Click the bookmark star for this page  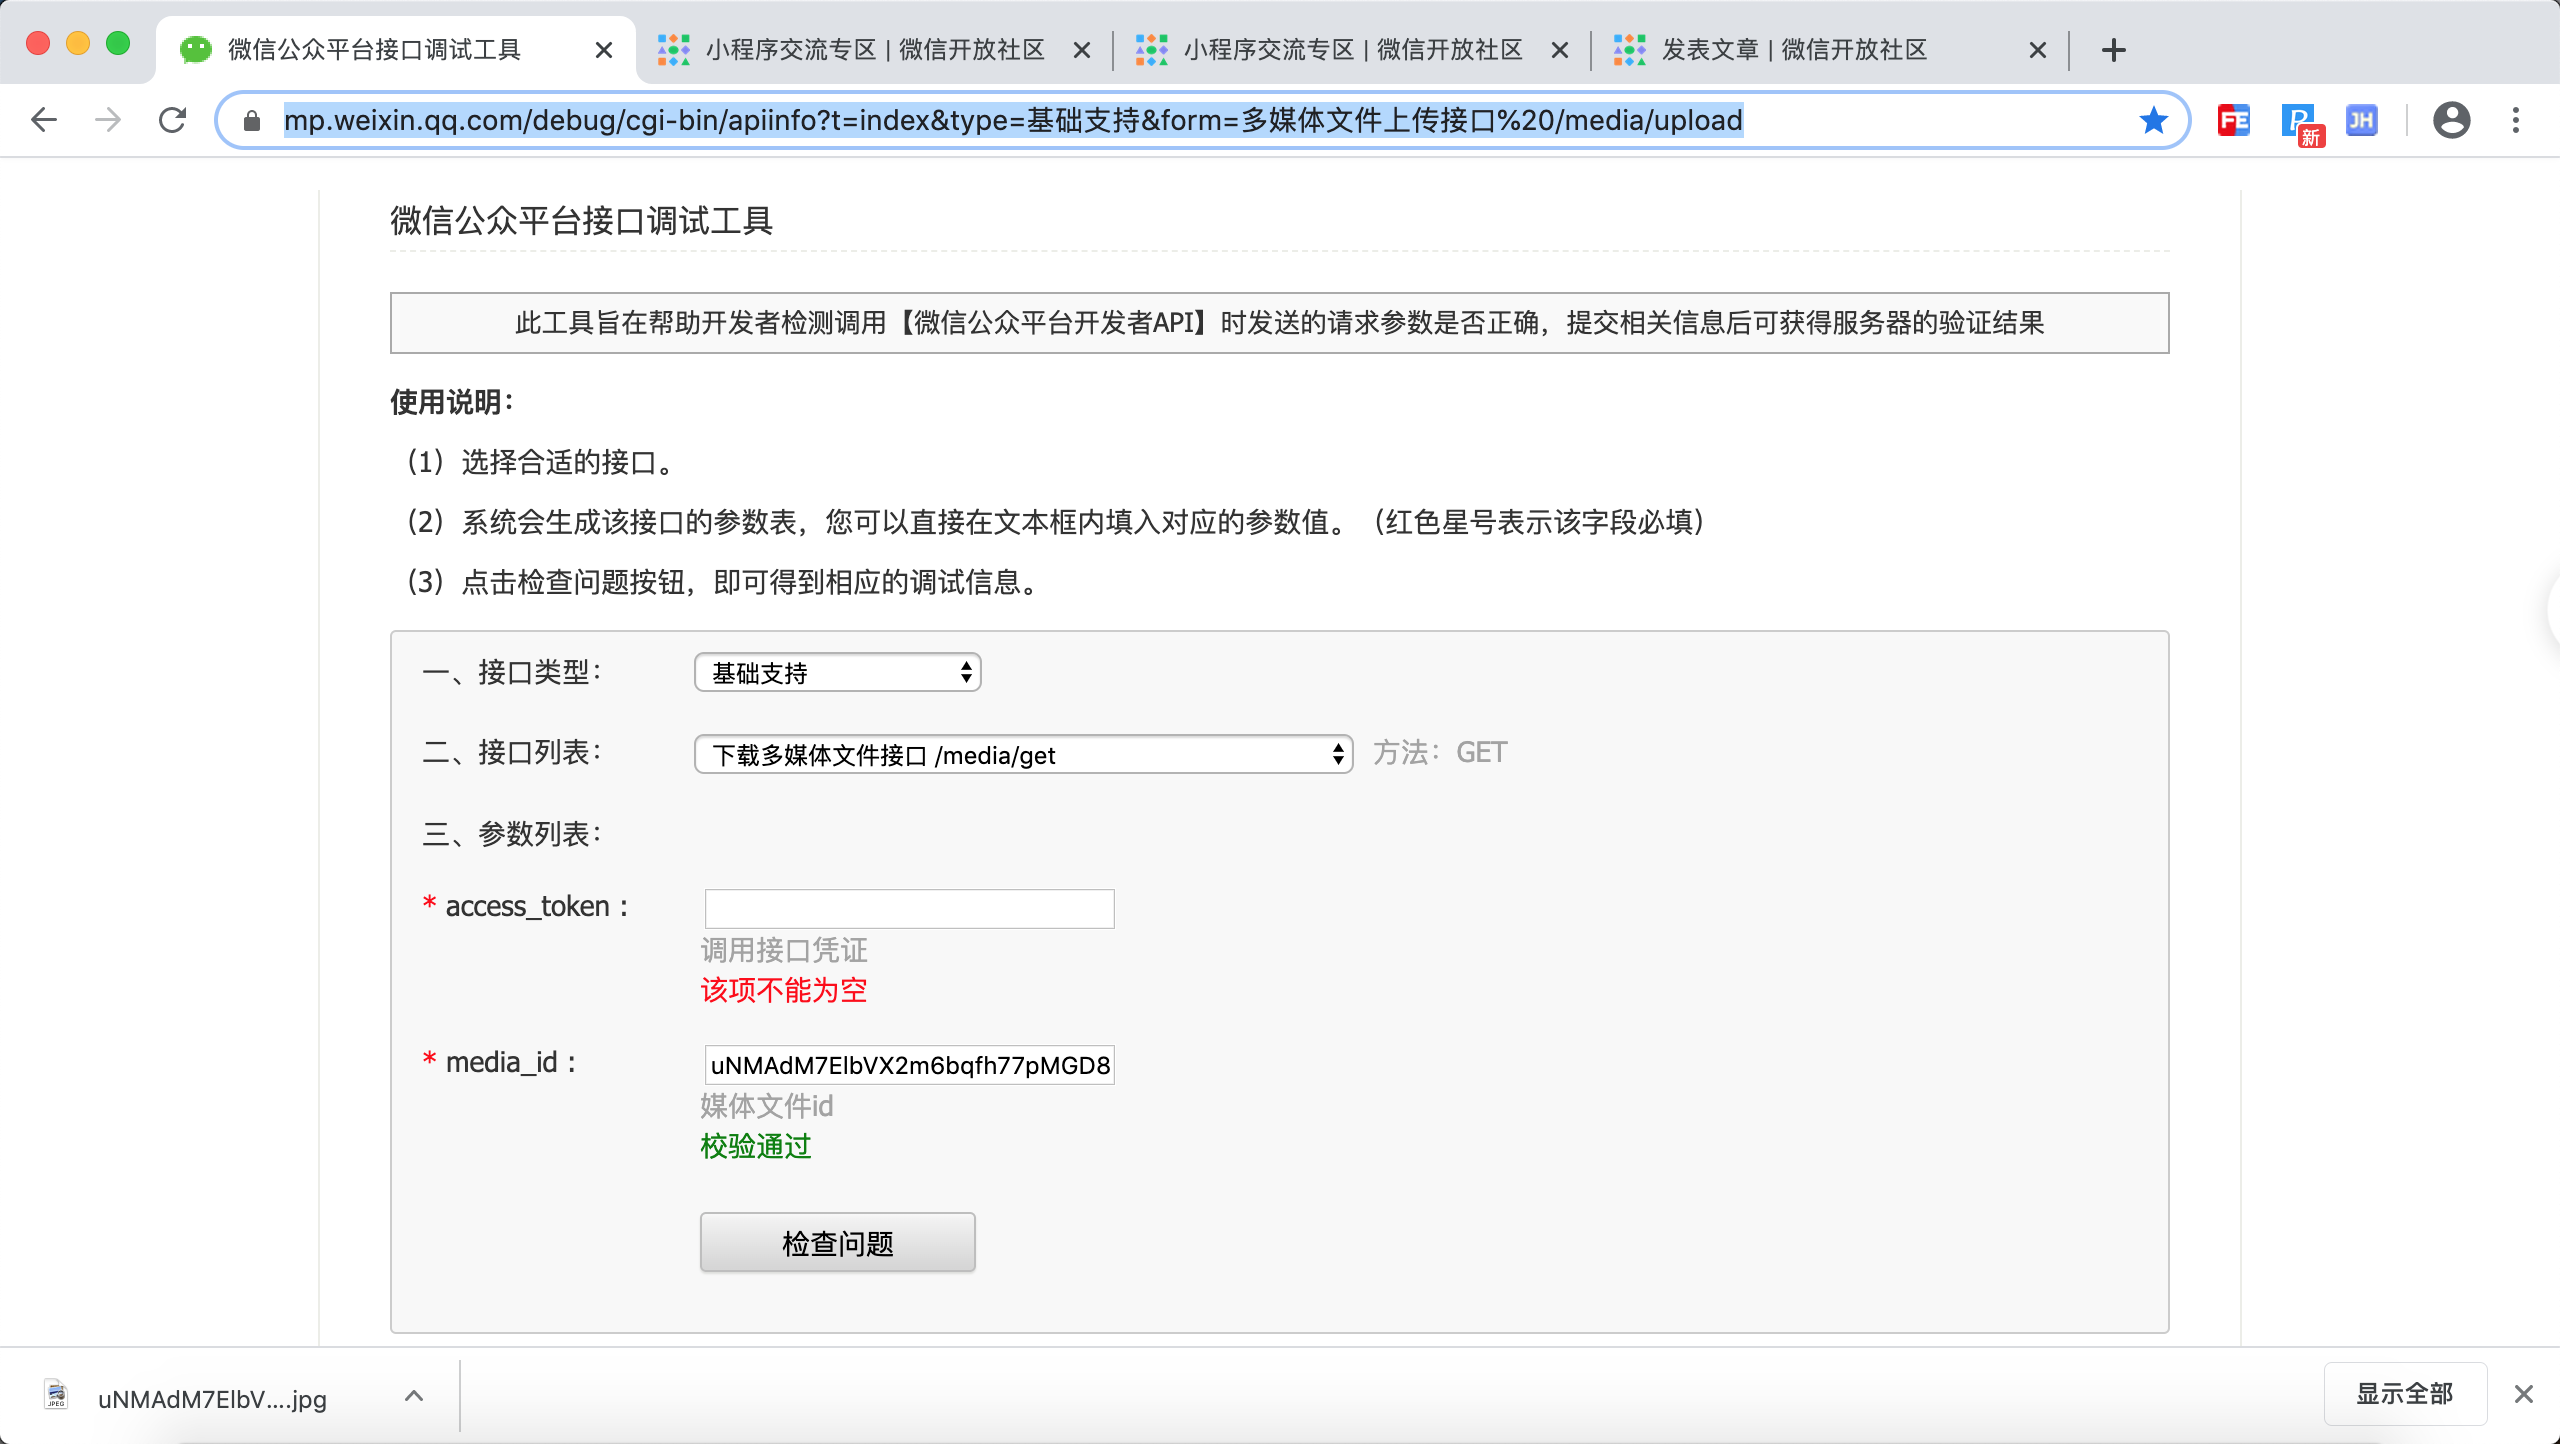pos(2154,120)
